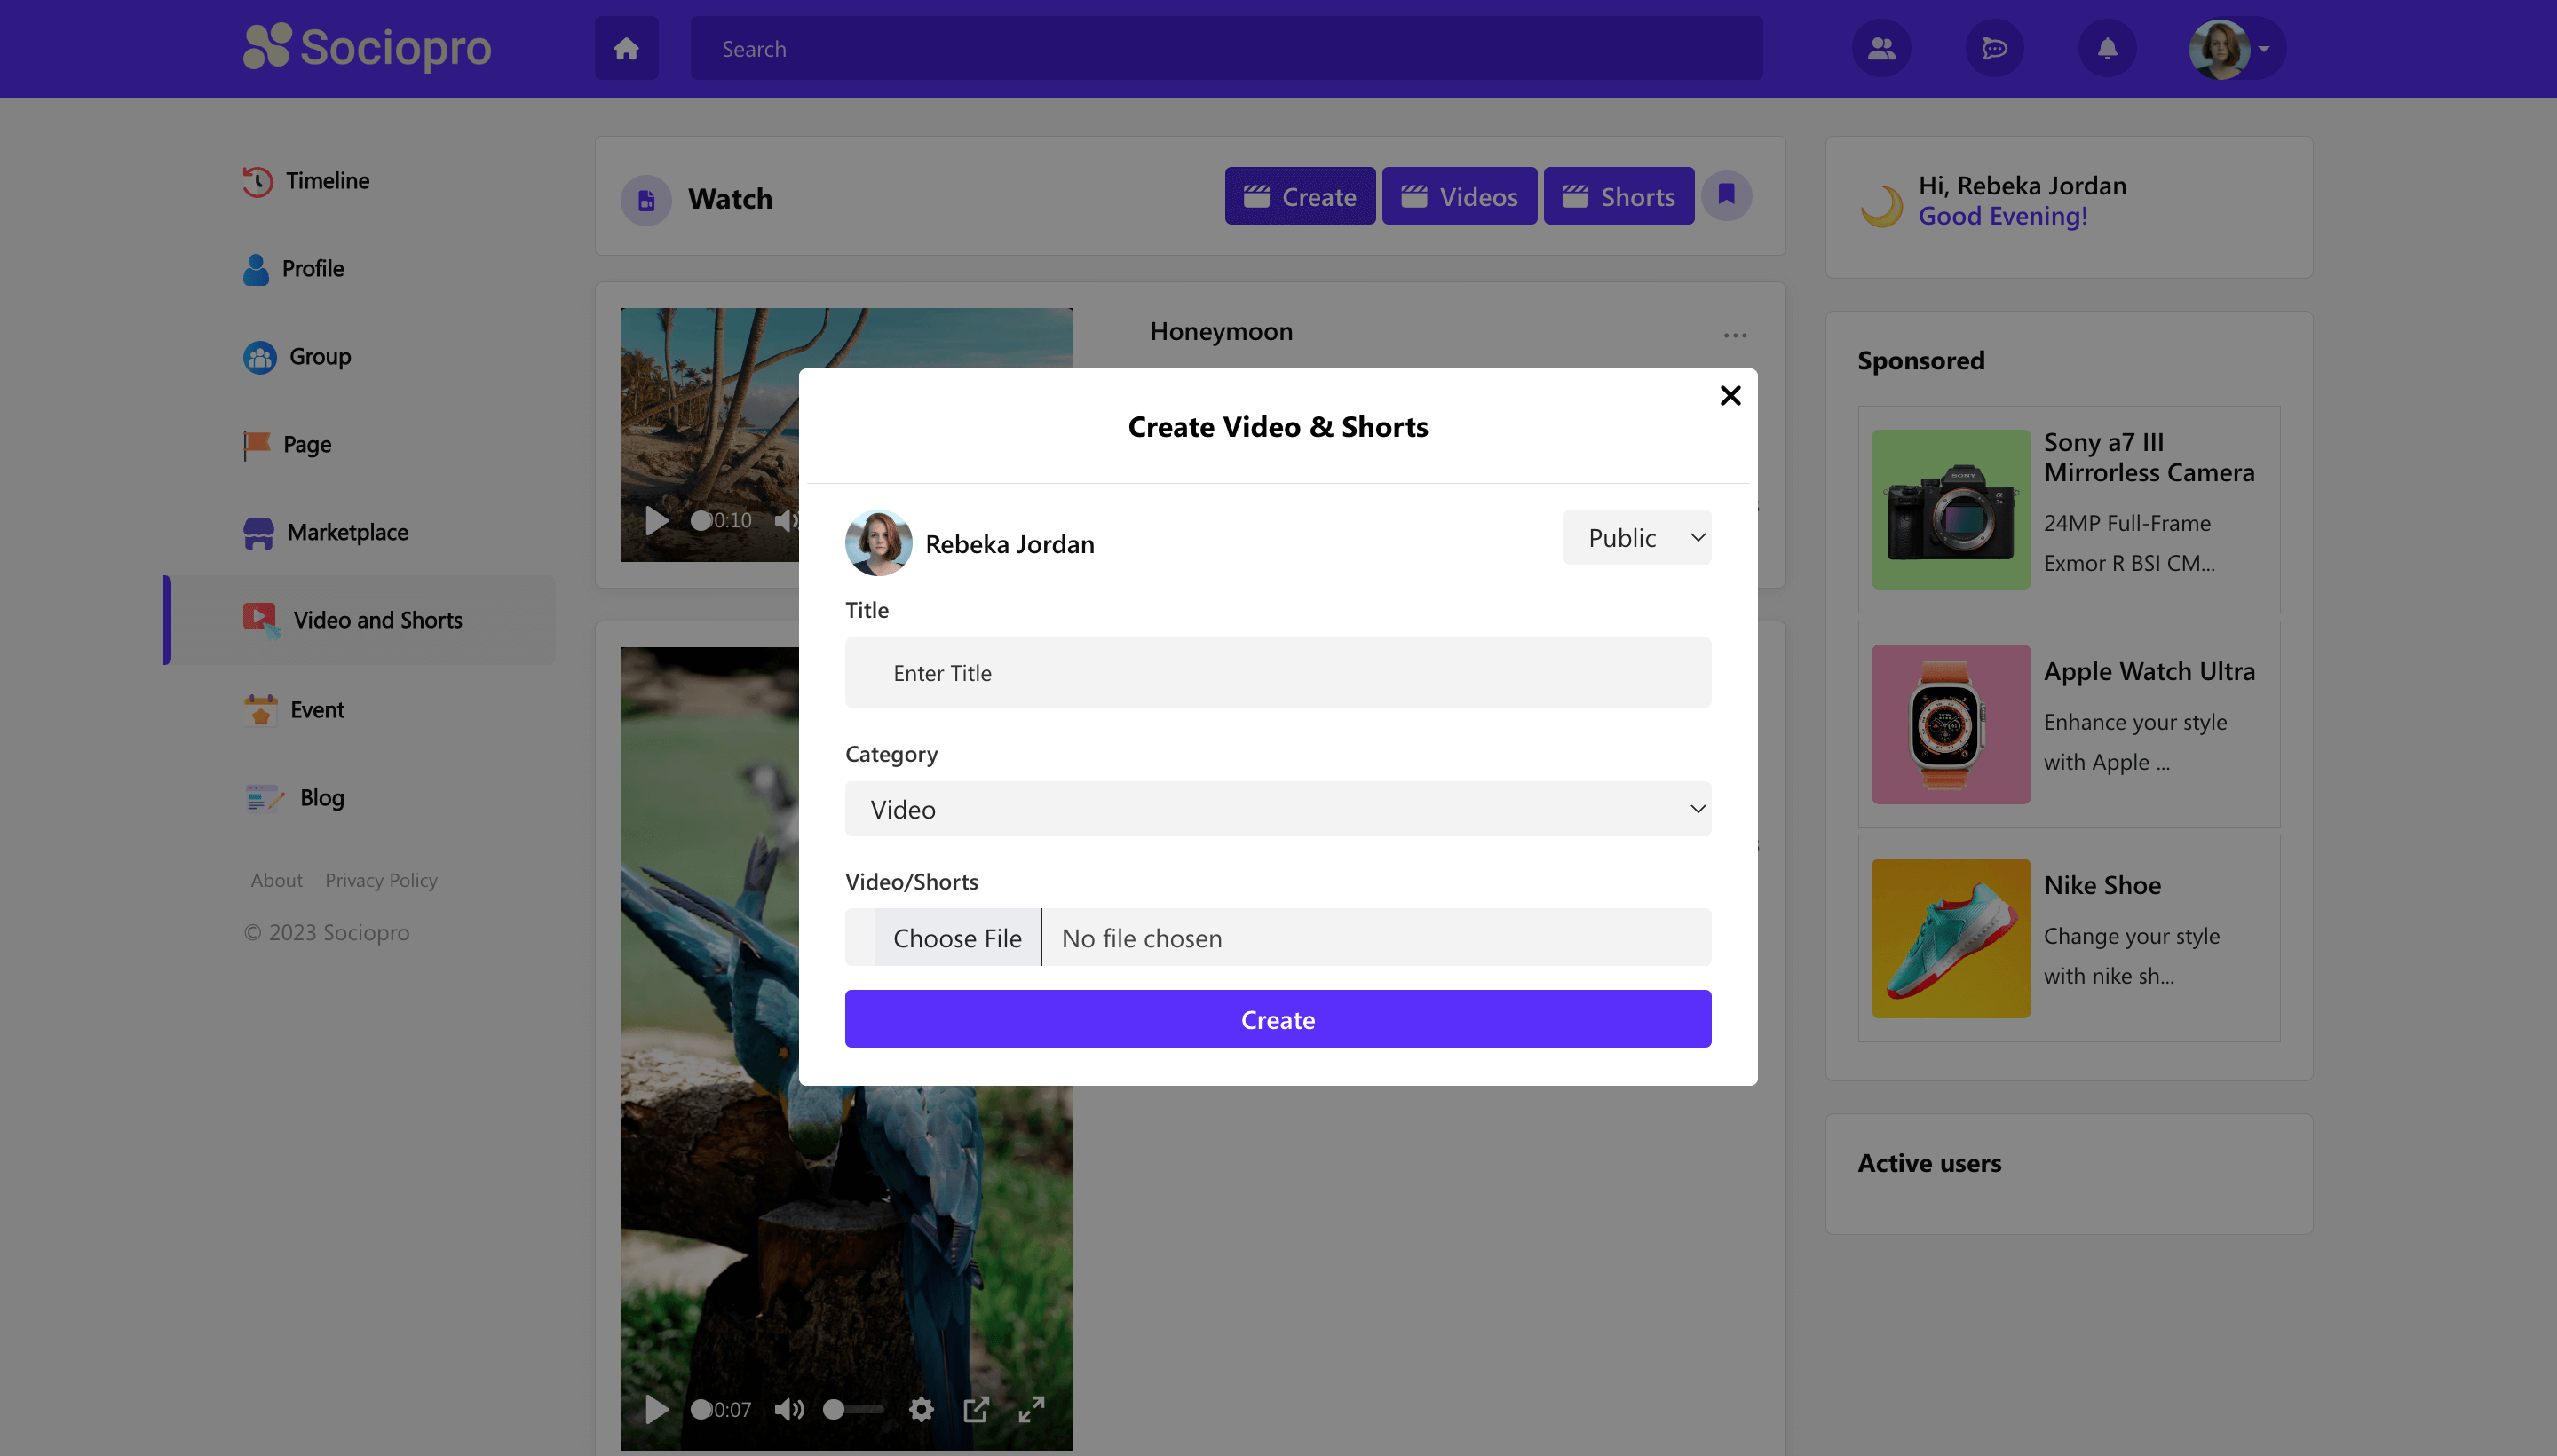2557x1456 pixels.
Task: Select the Timeline sidebar icon
Action: [258, 180]
